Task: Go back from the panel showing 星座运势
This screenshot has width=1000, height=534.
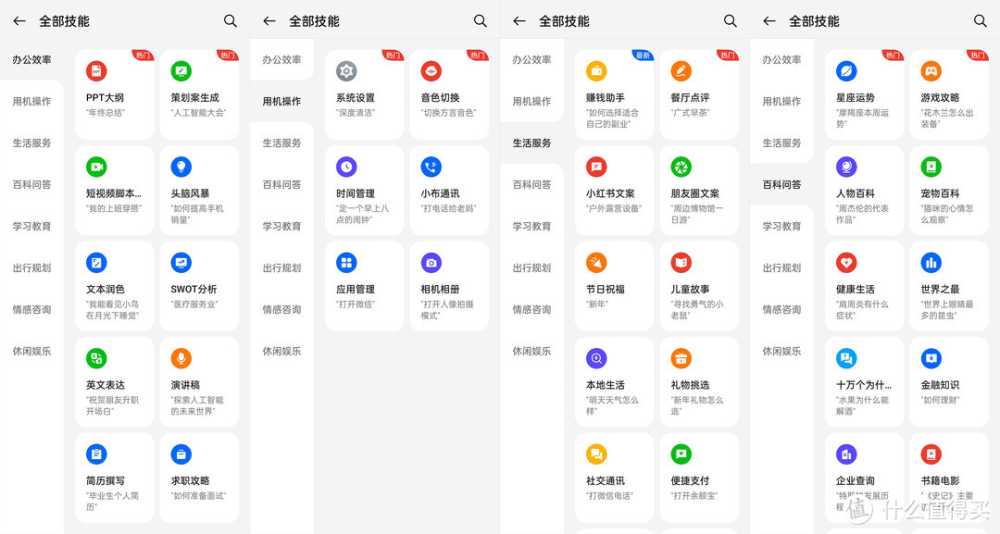Action: pos(770,21)
